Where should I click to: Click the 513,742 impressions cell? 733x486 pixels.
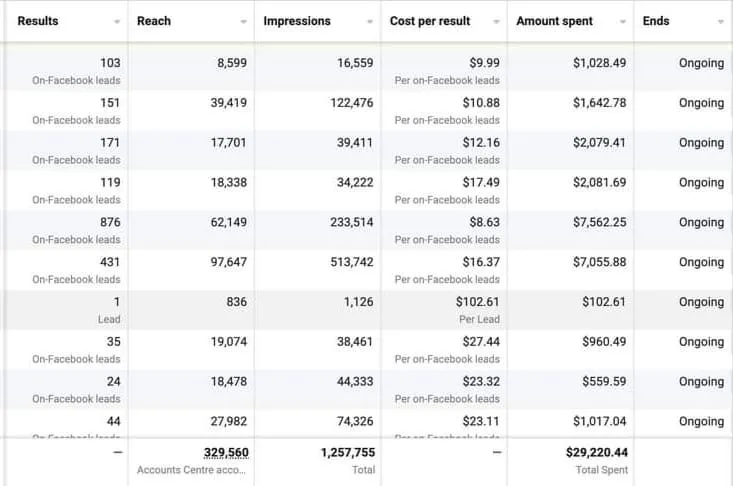(351, 262)
